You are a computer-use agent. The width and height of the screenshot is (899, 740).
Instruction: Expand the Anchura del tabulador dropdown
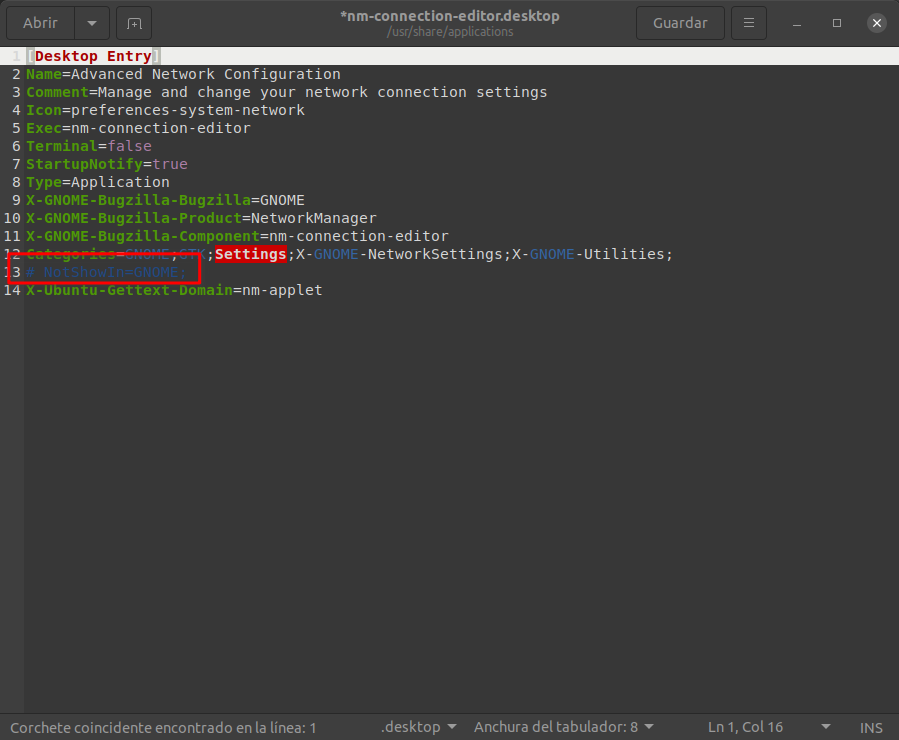coord(564,727)
